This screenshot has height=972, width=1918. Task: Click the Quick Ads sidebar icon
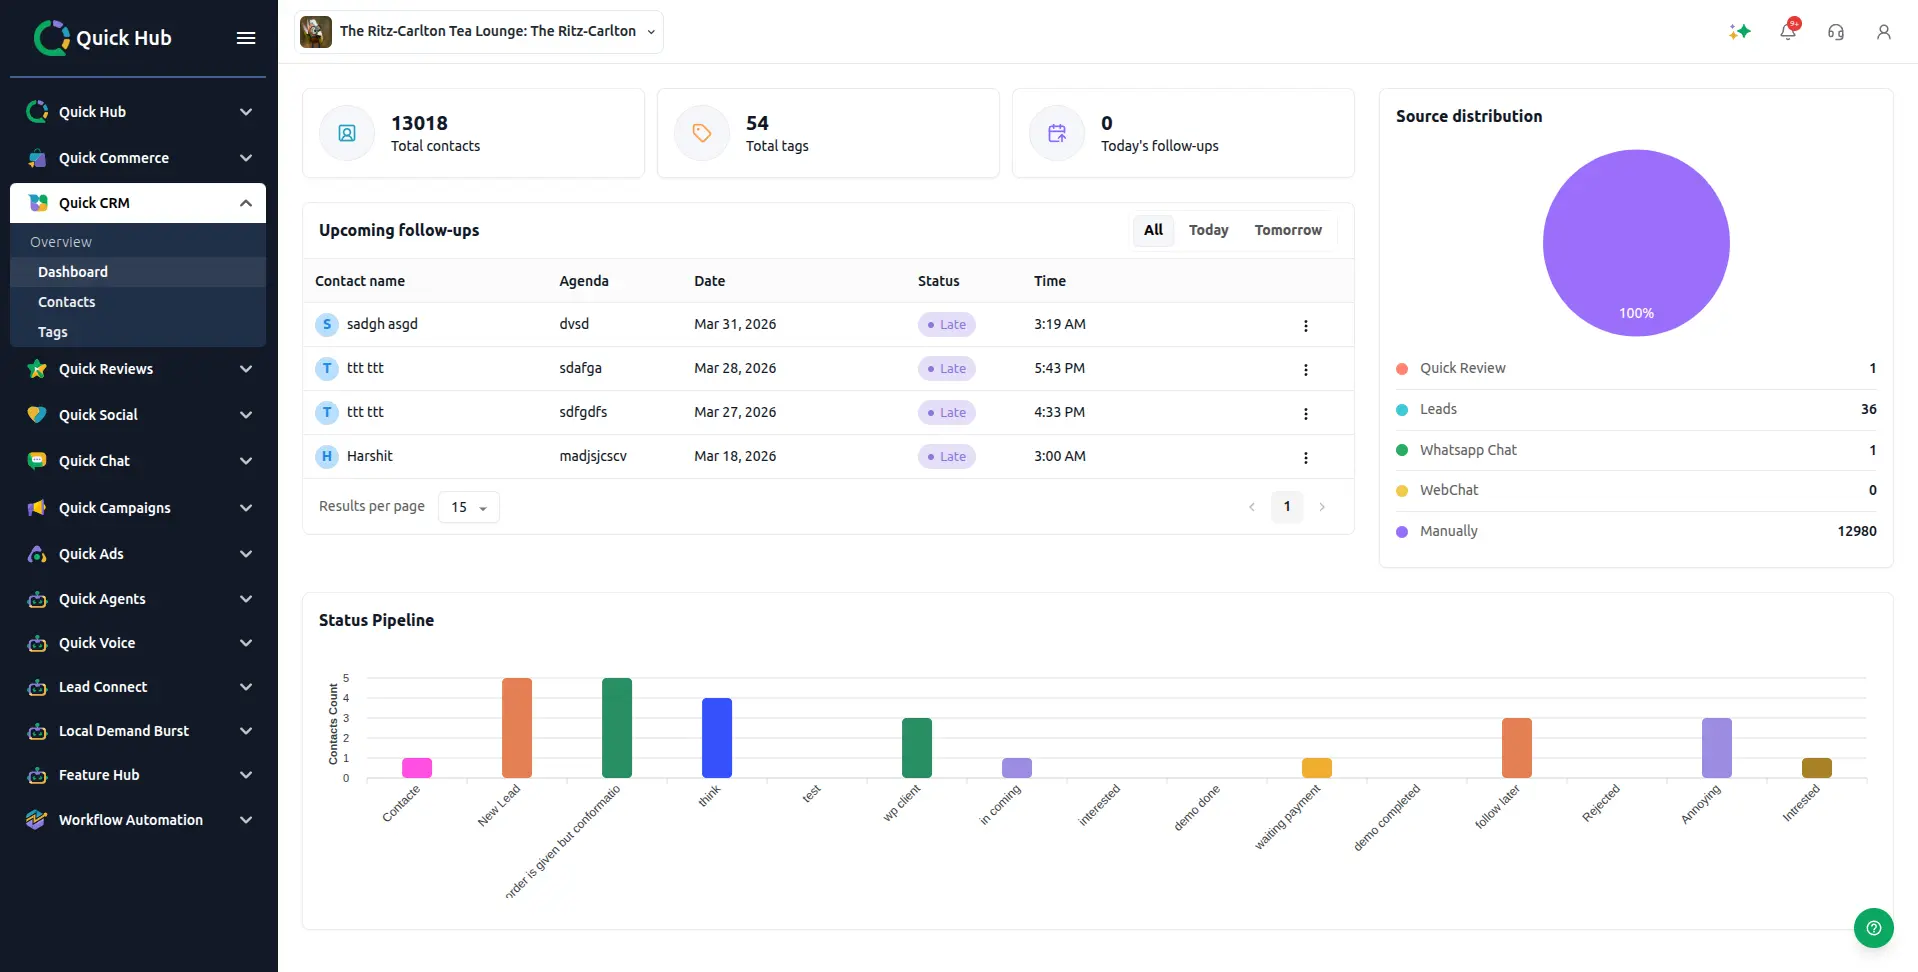pos(37,554)
